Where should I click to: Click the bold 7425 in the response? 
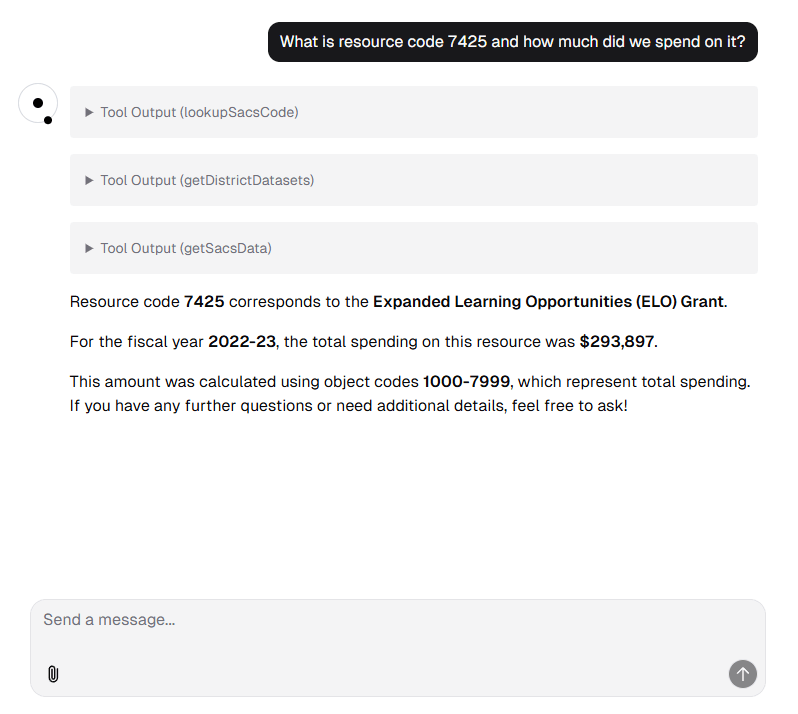pos(204,302)
